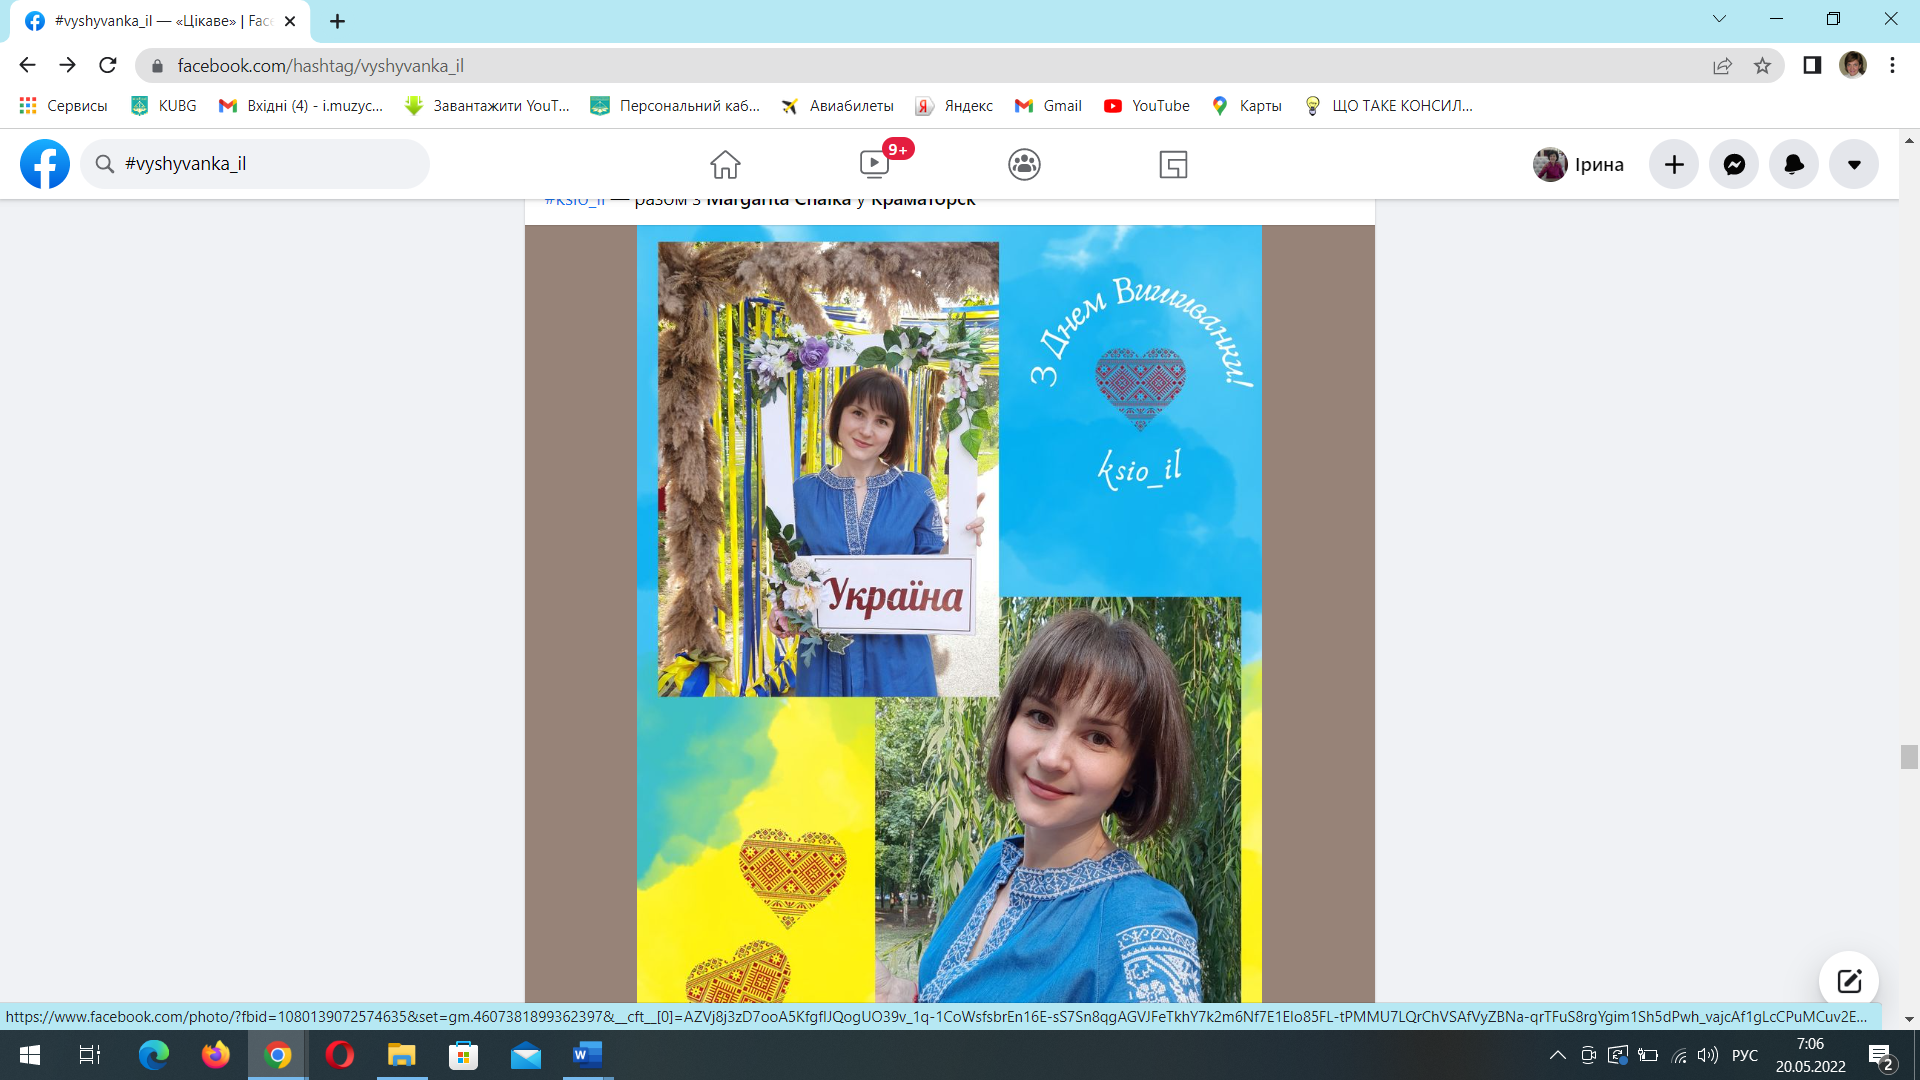
Task: Open Facebook Groups icon
Action: coord(1024,164)
